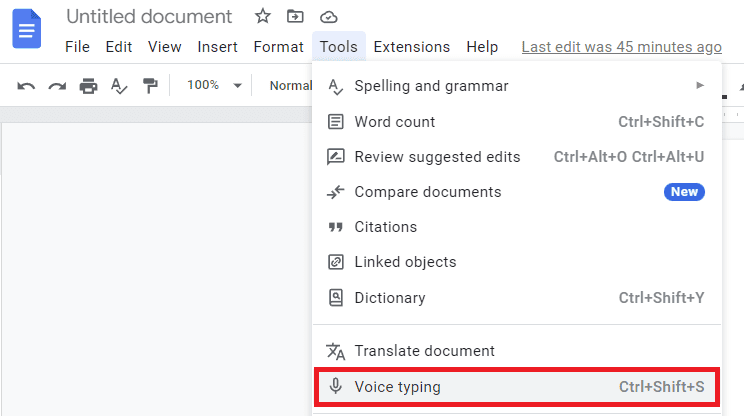Open the 100% zoom dropdown
Screen dimensions: 744x416
214,85
